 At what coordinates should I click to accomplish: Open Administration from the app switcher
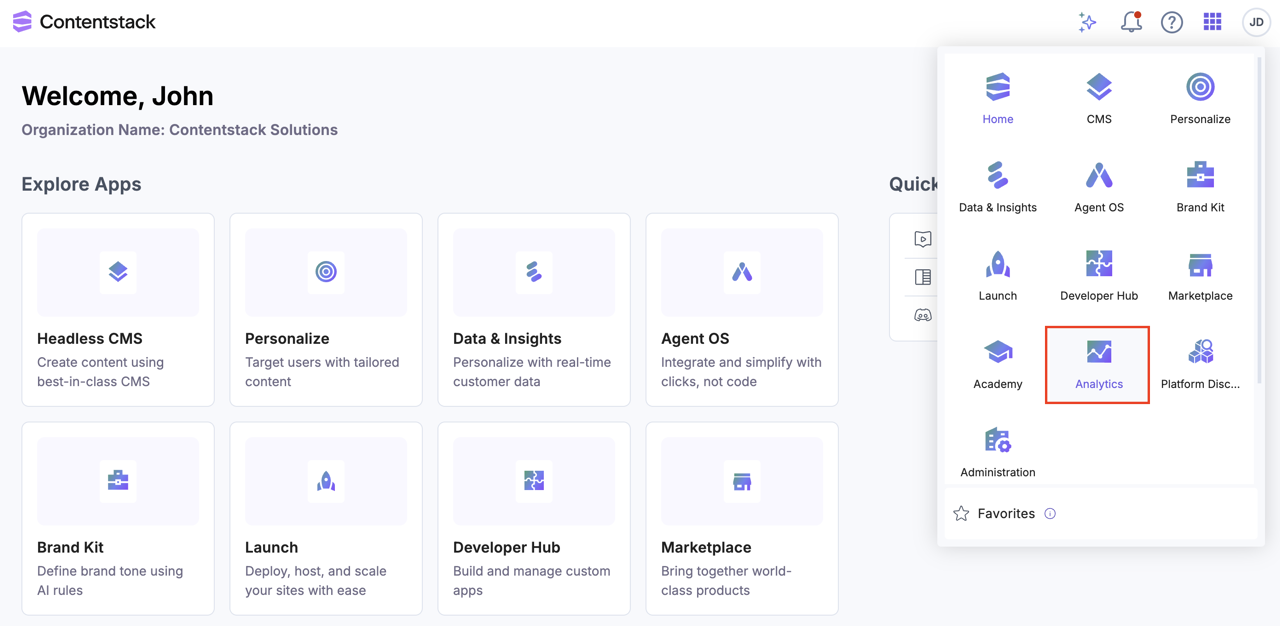997,453
